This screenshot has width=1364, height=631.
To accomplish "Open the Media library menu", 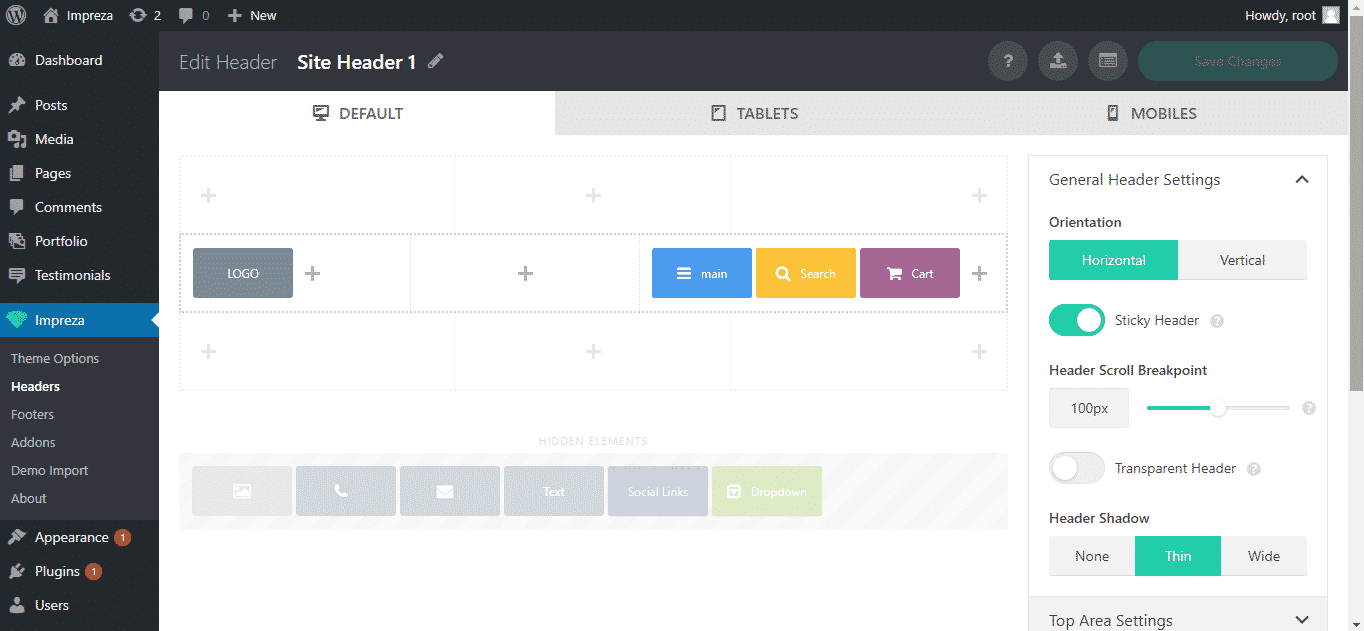I will click(x=79, y=139).
